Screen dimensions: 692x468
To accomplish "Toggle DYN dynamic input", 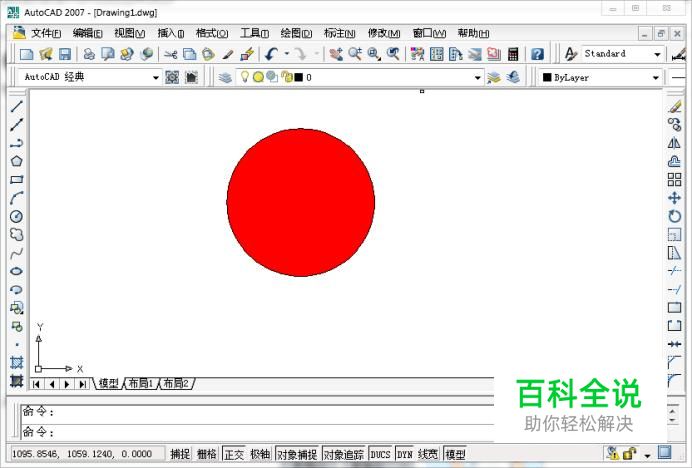I will click(405, 454).
